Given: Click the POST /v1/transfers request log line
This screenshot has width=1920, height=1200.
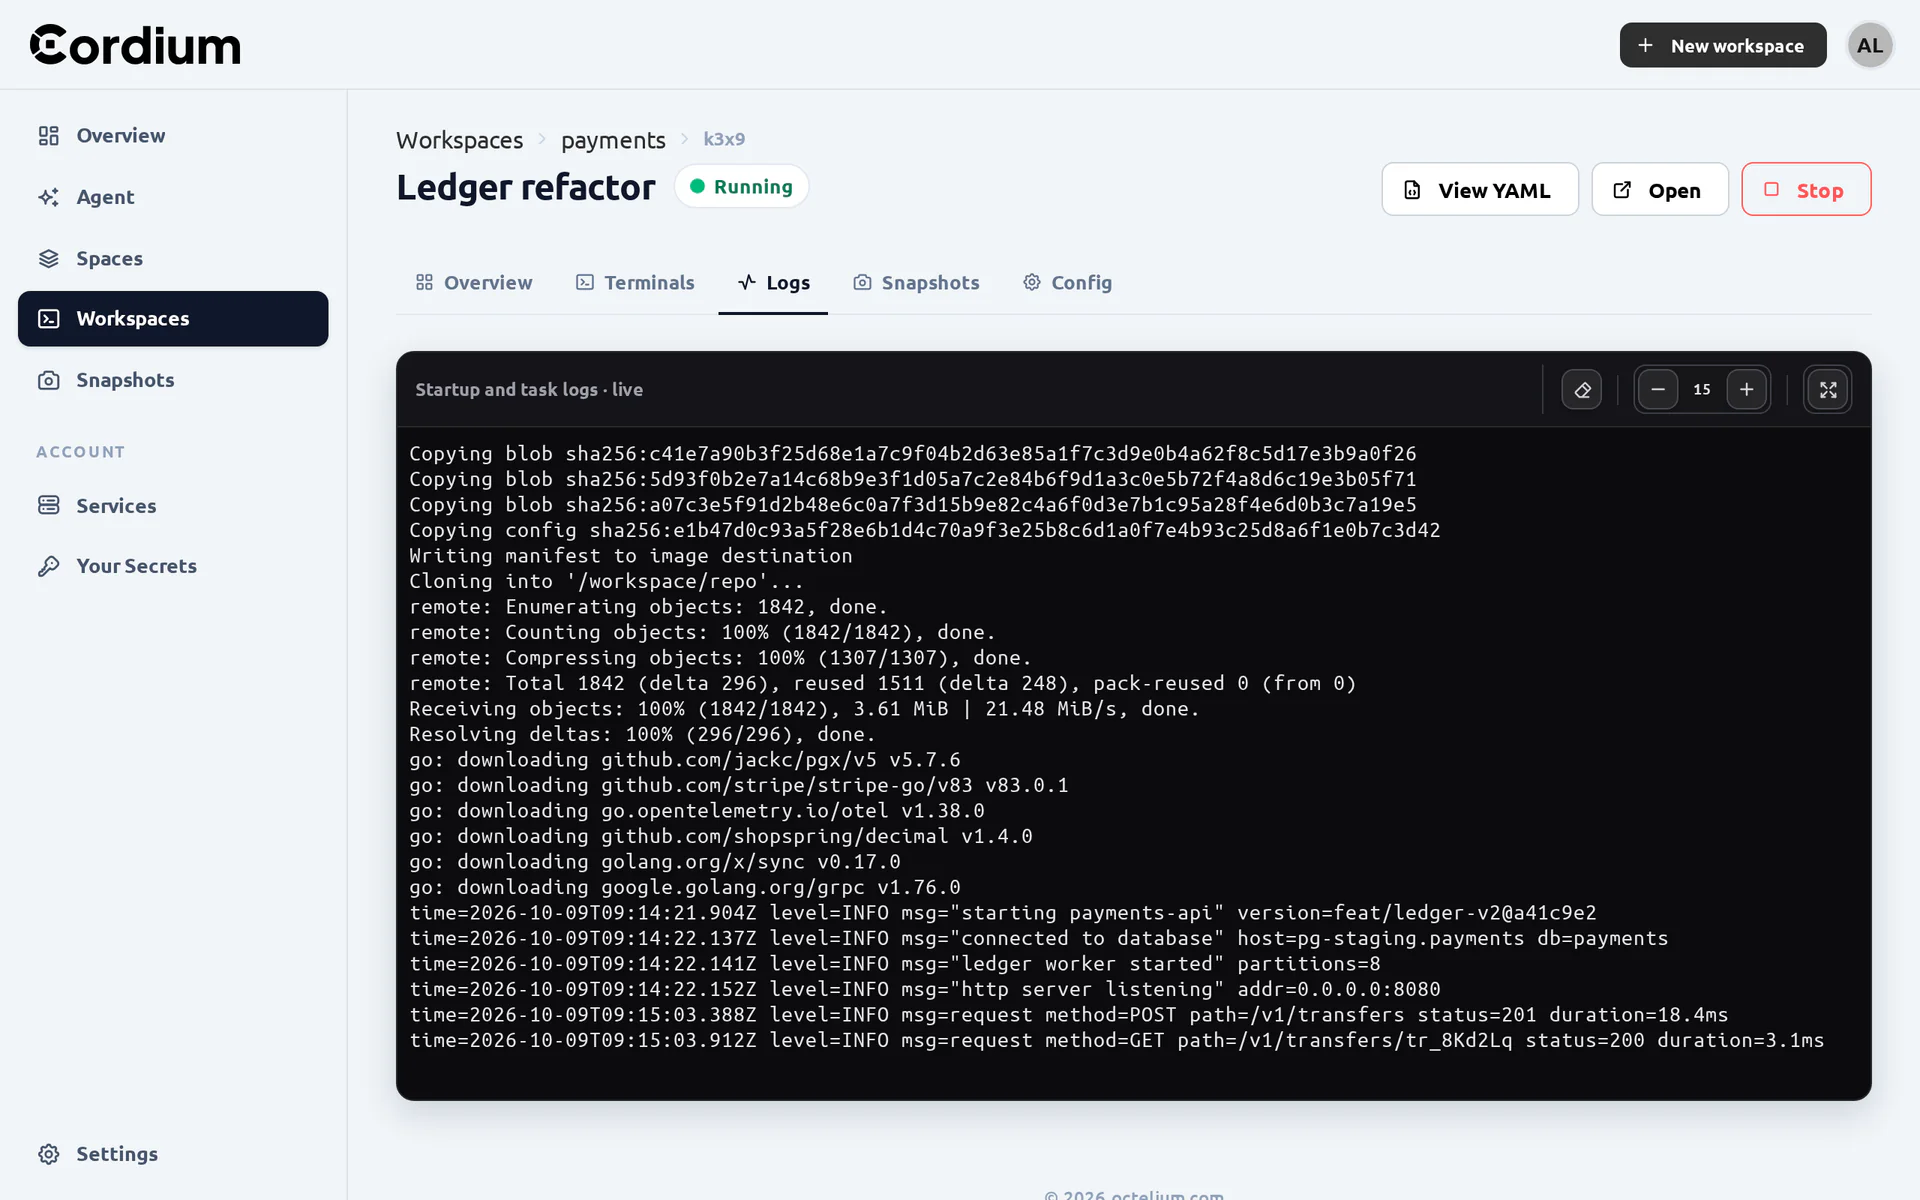Looking at the screenshot, I should tap(1069, 1015).
